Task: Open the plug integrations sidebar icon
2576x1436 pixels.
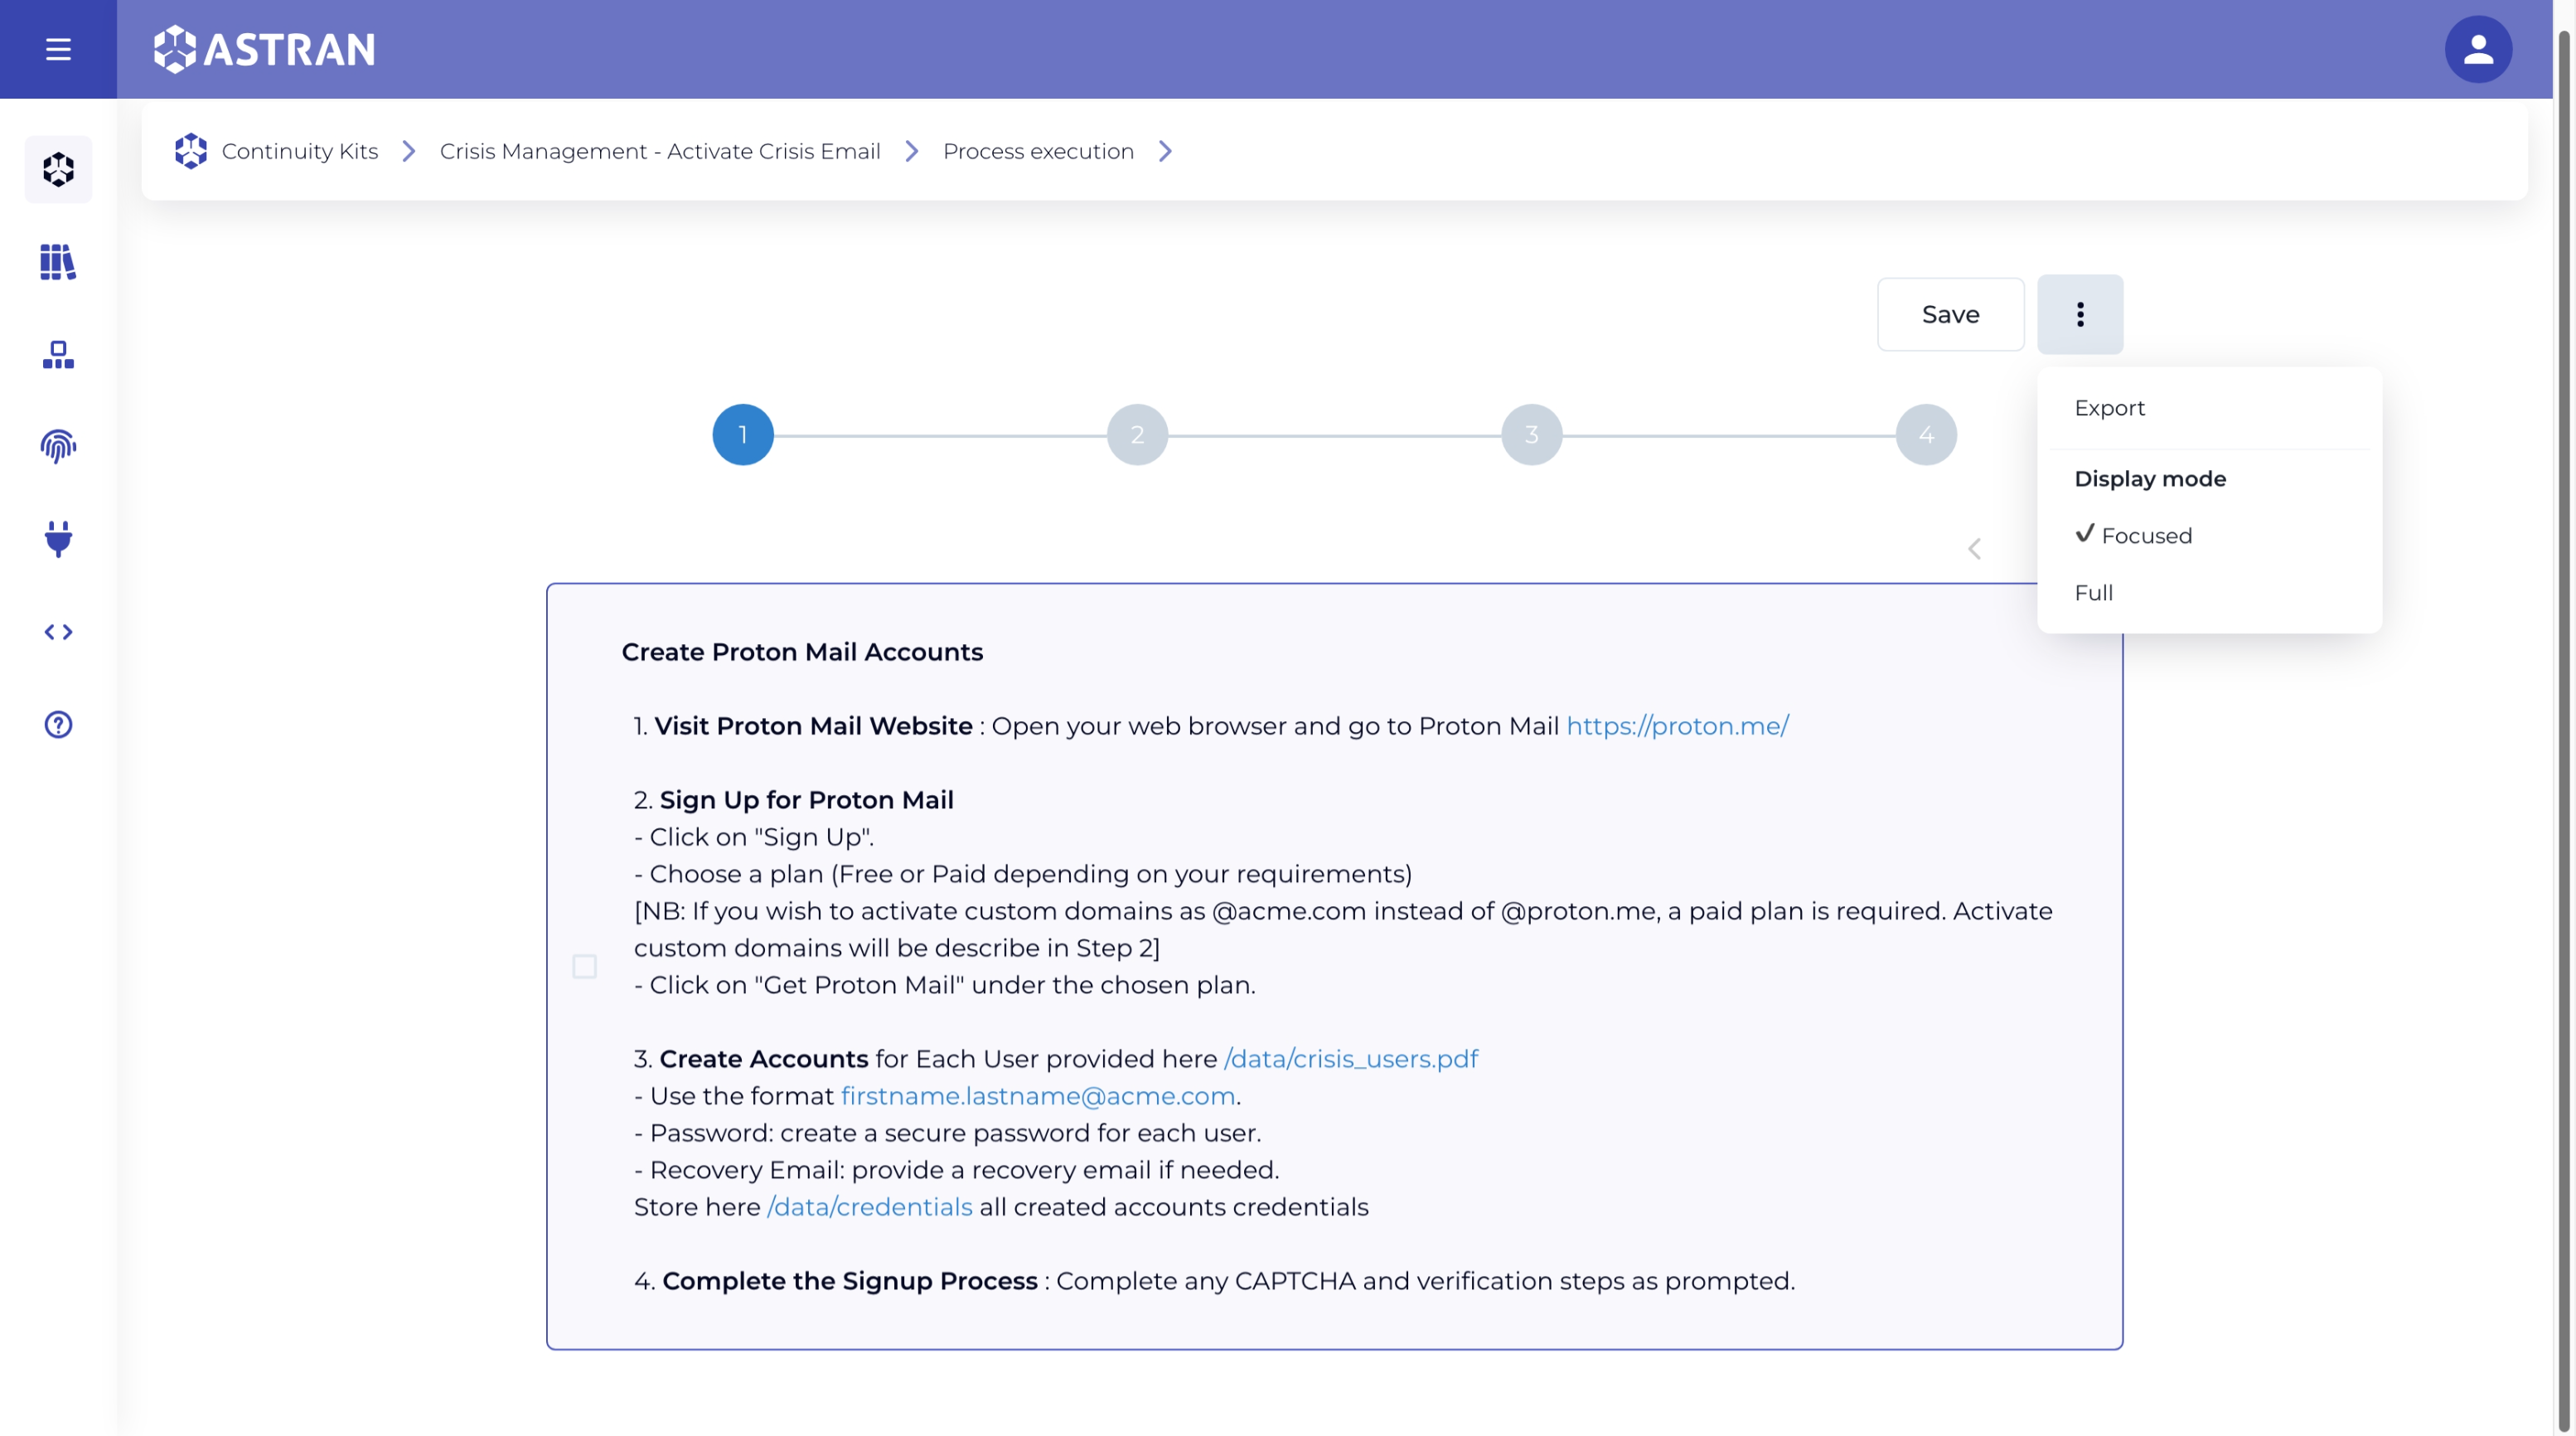Action: pos(58,539)
